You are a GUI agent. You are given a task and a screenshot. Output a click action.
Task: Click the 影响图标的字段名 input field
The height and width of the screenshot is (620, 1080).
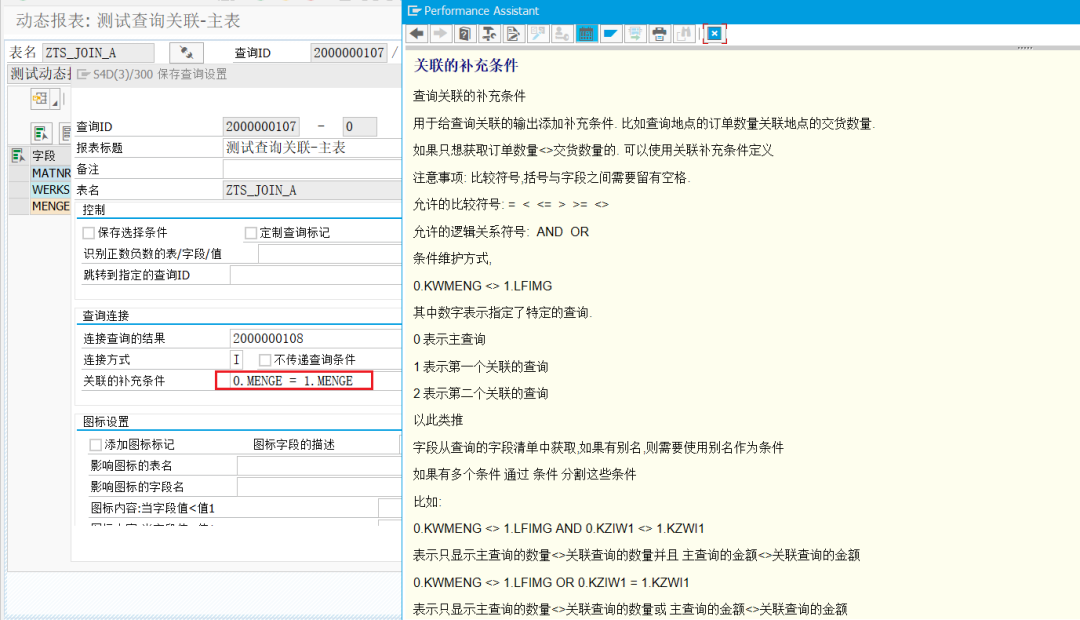click(x=319, y=487)
